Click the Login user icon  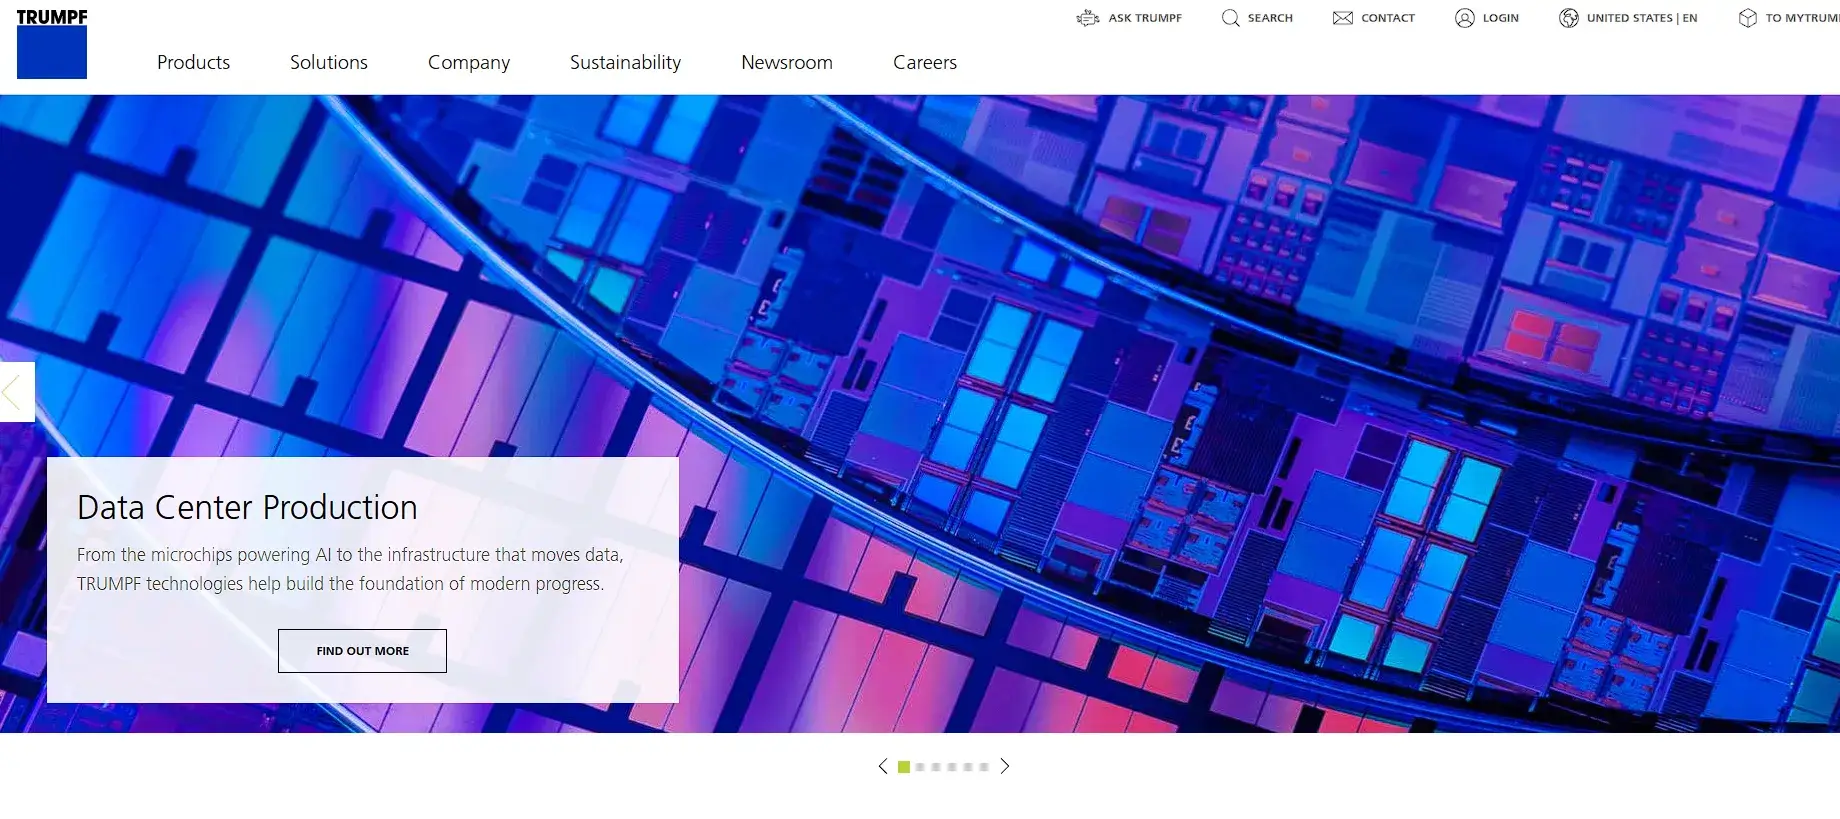[1465, 18]
